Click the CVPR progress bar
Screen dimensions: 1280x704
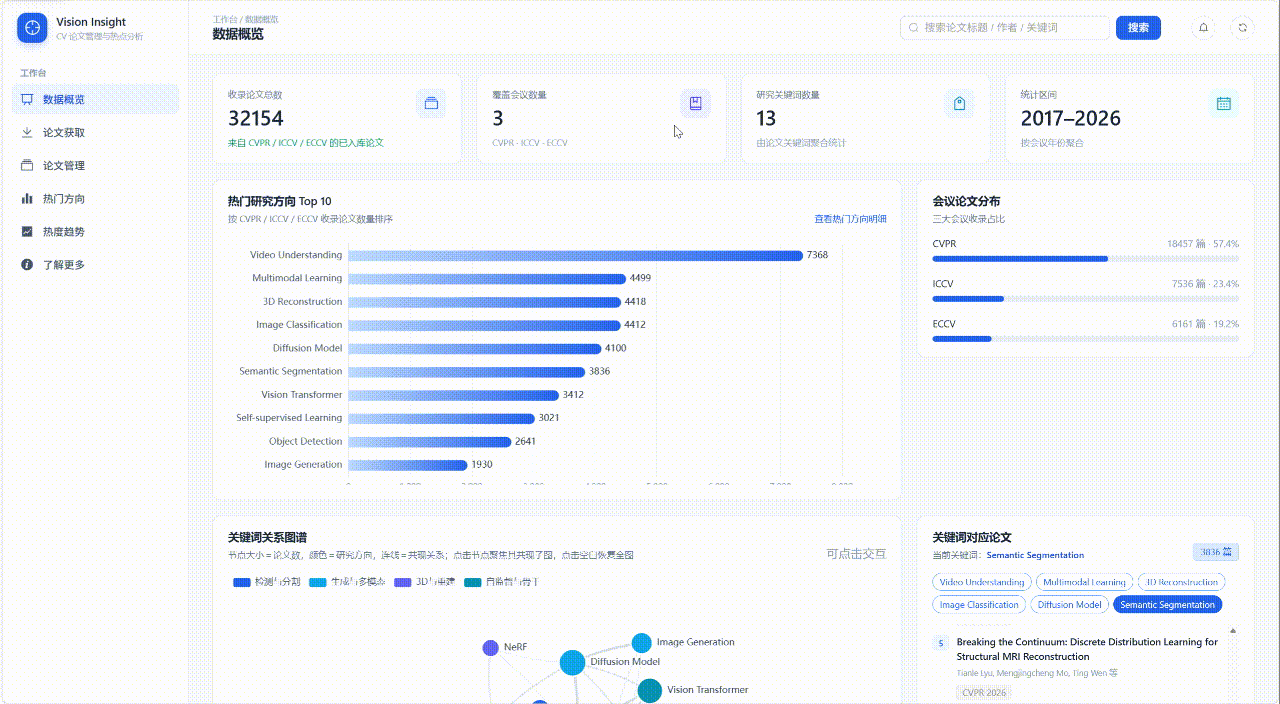pos(1085,259)
